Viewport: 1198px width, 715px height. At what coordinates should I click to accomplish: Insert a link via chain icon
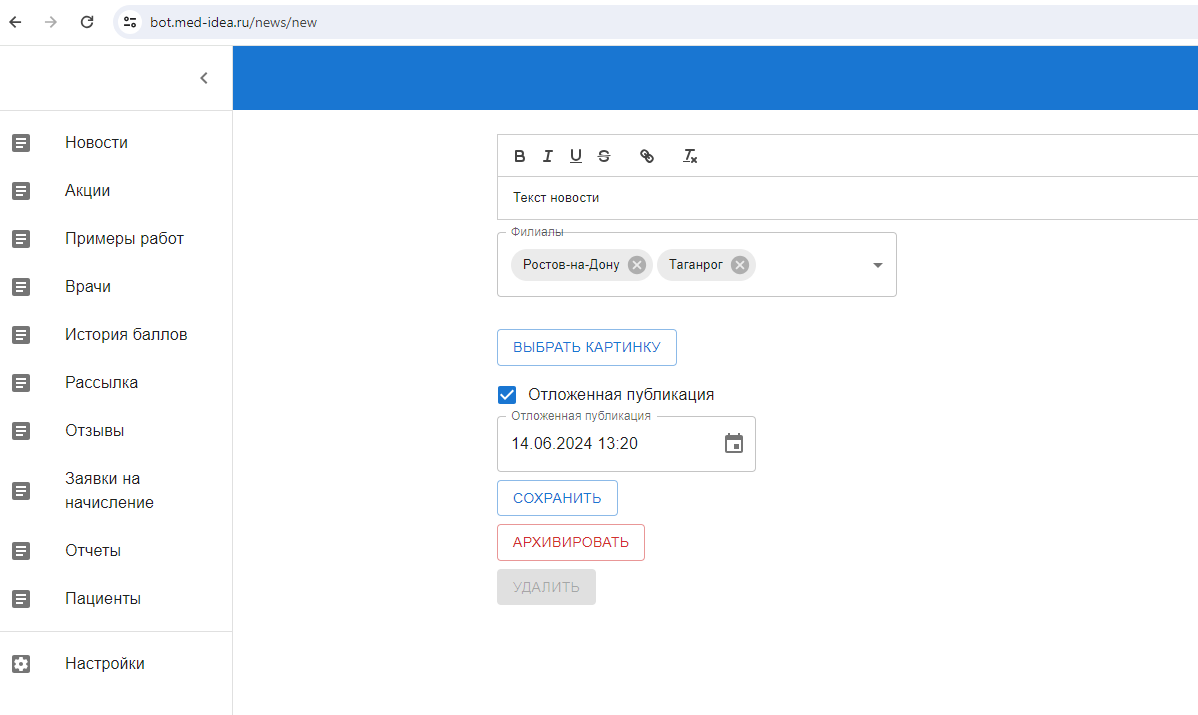(x=647, y=156)
